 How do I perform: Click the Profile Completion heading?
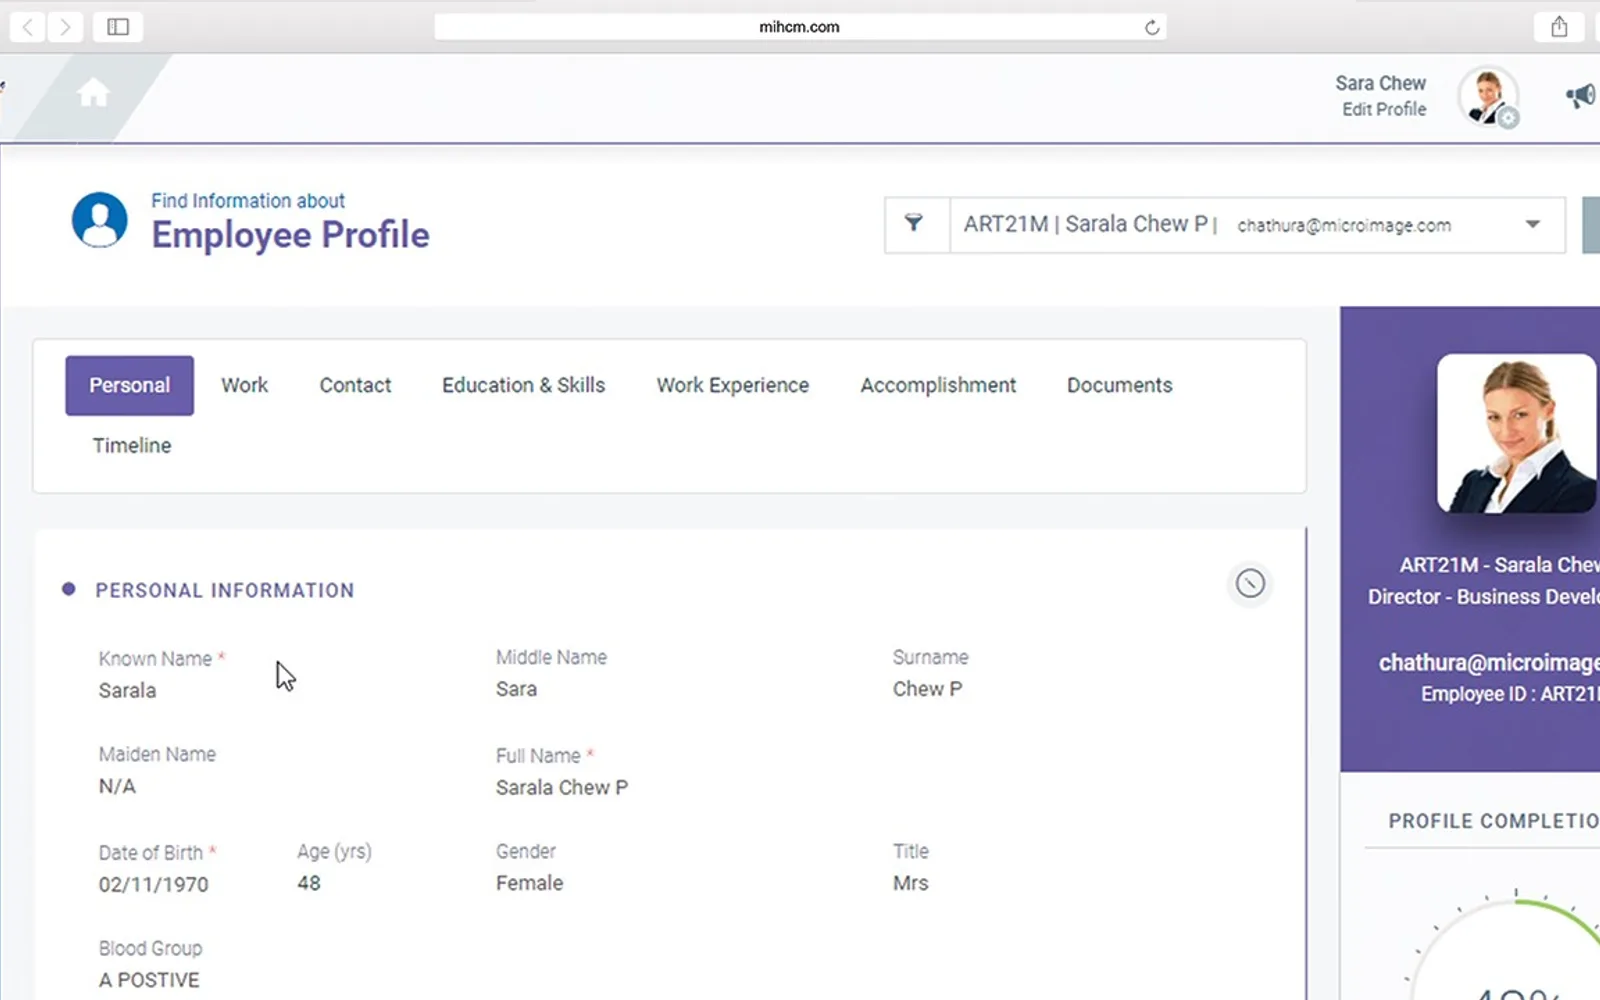pos(1494,821)
